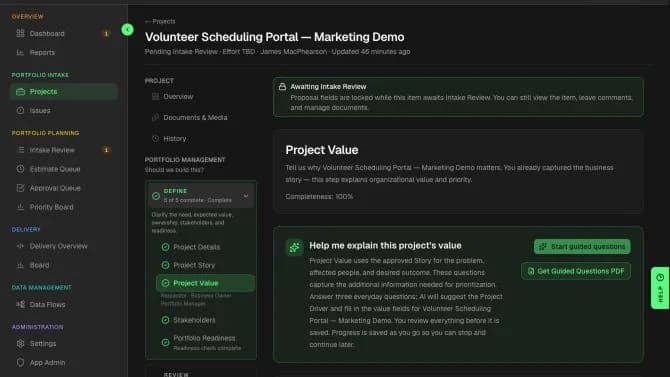Image resolution: width=670 pixels, height=377 pixels.
Task: Collapse the sidebar with the green circle toggle
Action: coord(127,29)
